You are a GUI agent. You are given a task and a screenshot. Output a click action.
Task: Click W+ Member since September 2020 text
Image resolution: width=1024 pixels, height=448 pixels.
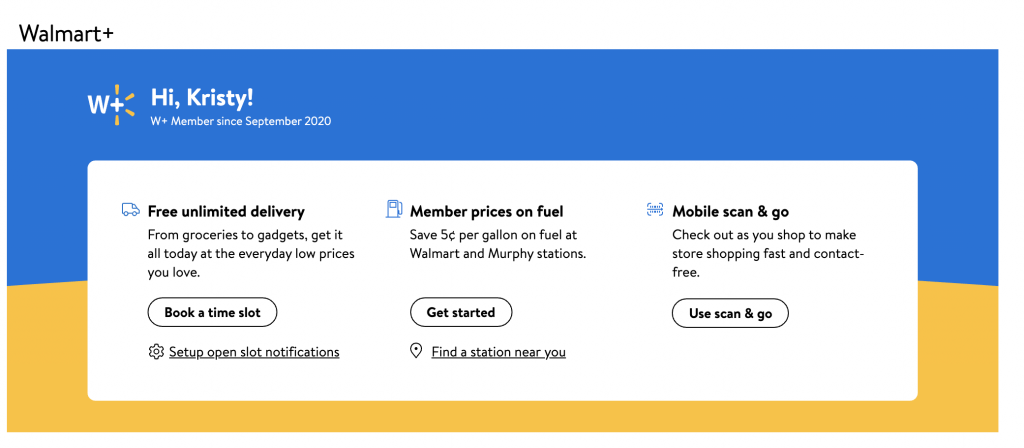coord(240,121)
